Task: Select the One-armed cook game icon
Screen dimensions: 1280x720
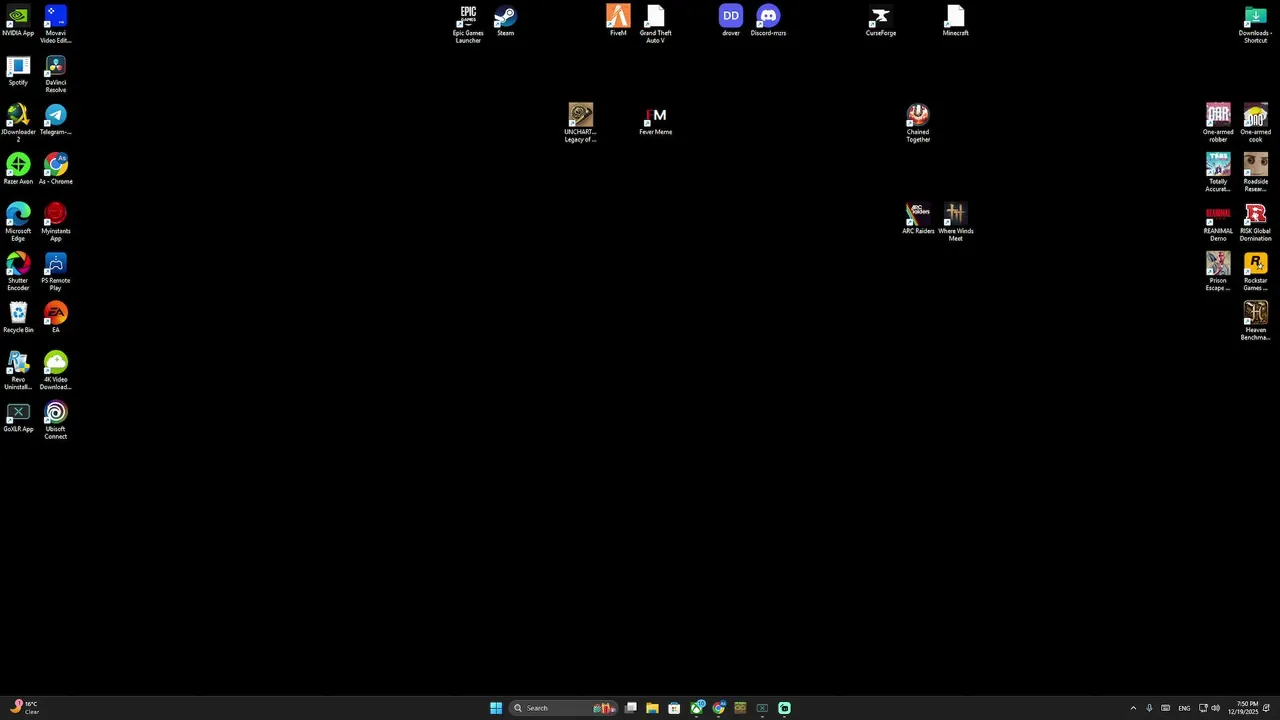Action: tap(1256, 123)
